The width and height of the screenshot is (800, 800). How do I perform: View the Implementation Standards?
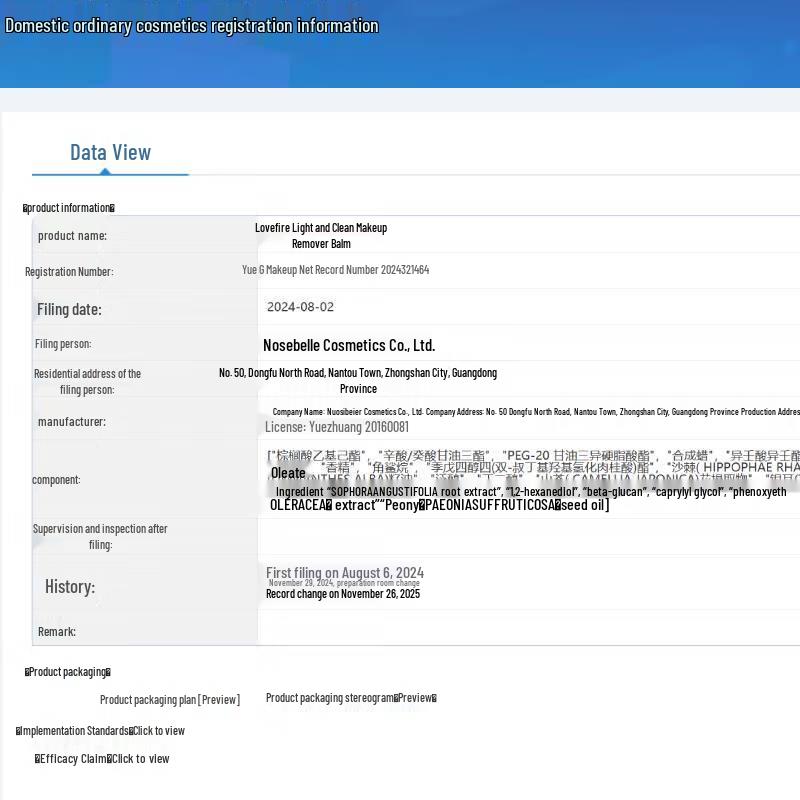coord(100,731)
